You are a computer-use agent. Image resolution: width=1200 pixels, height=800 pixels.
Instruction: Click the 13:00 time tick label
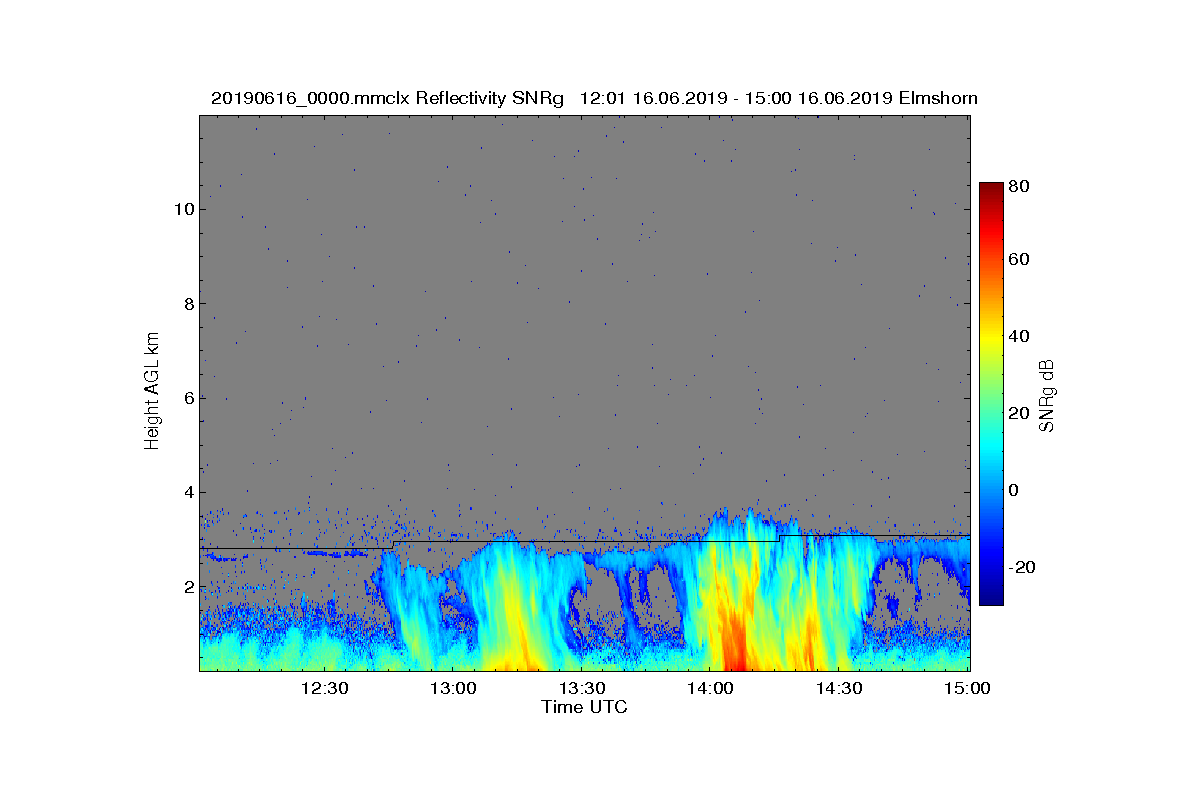tap(453, 689)
